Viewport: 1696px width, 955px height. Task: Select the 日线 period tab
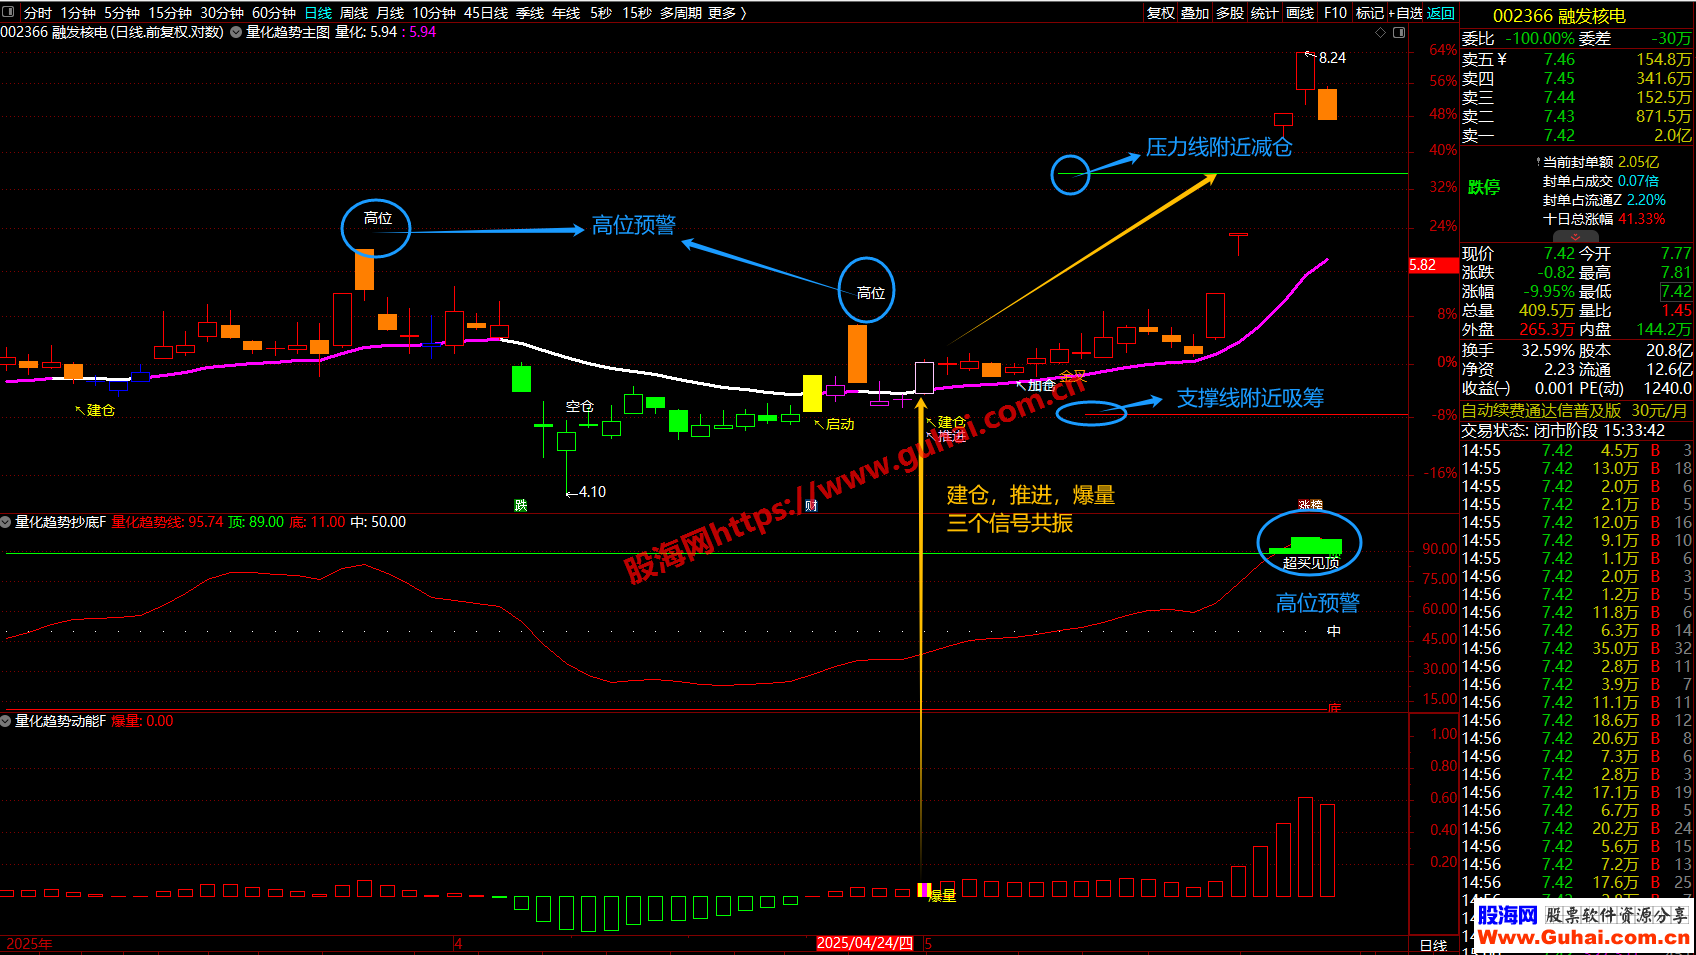pos(318,13)
